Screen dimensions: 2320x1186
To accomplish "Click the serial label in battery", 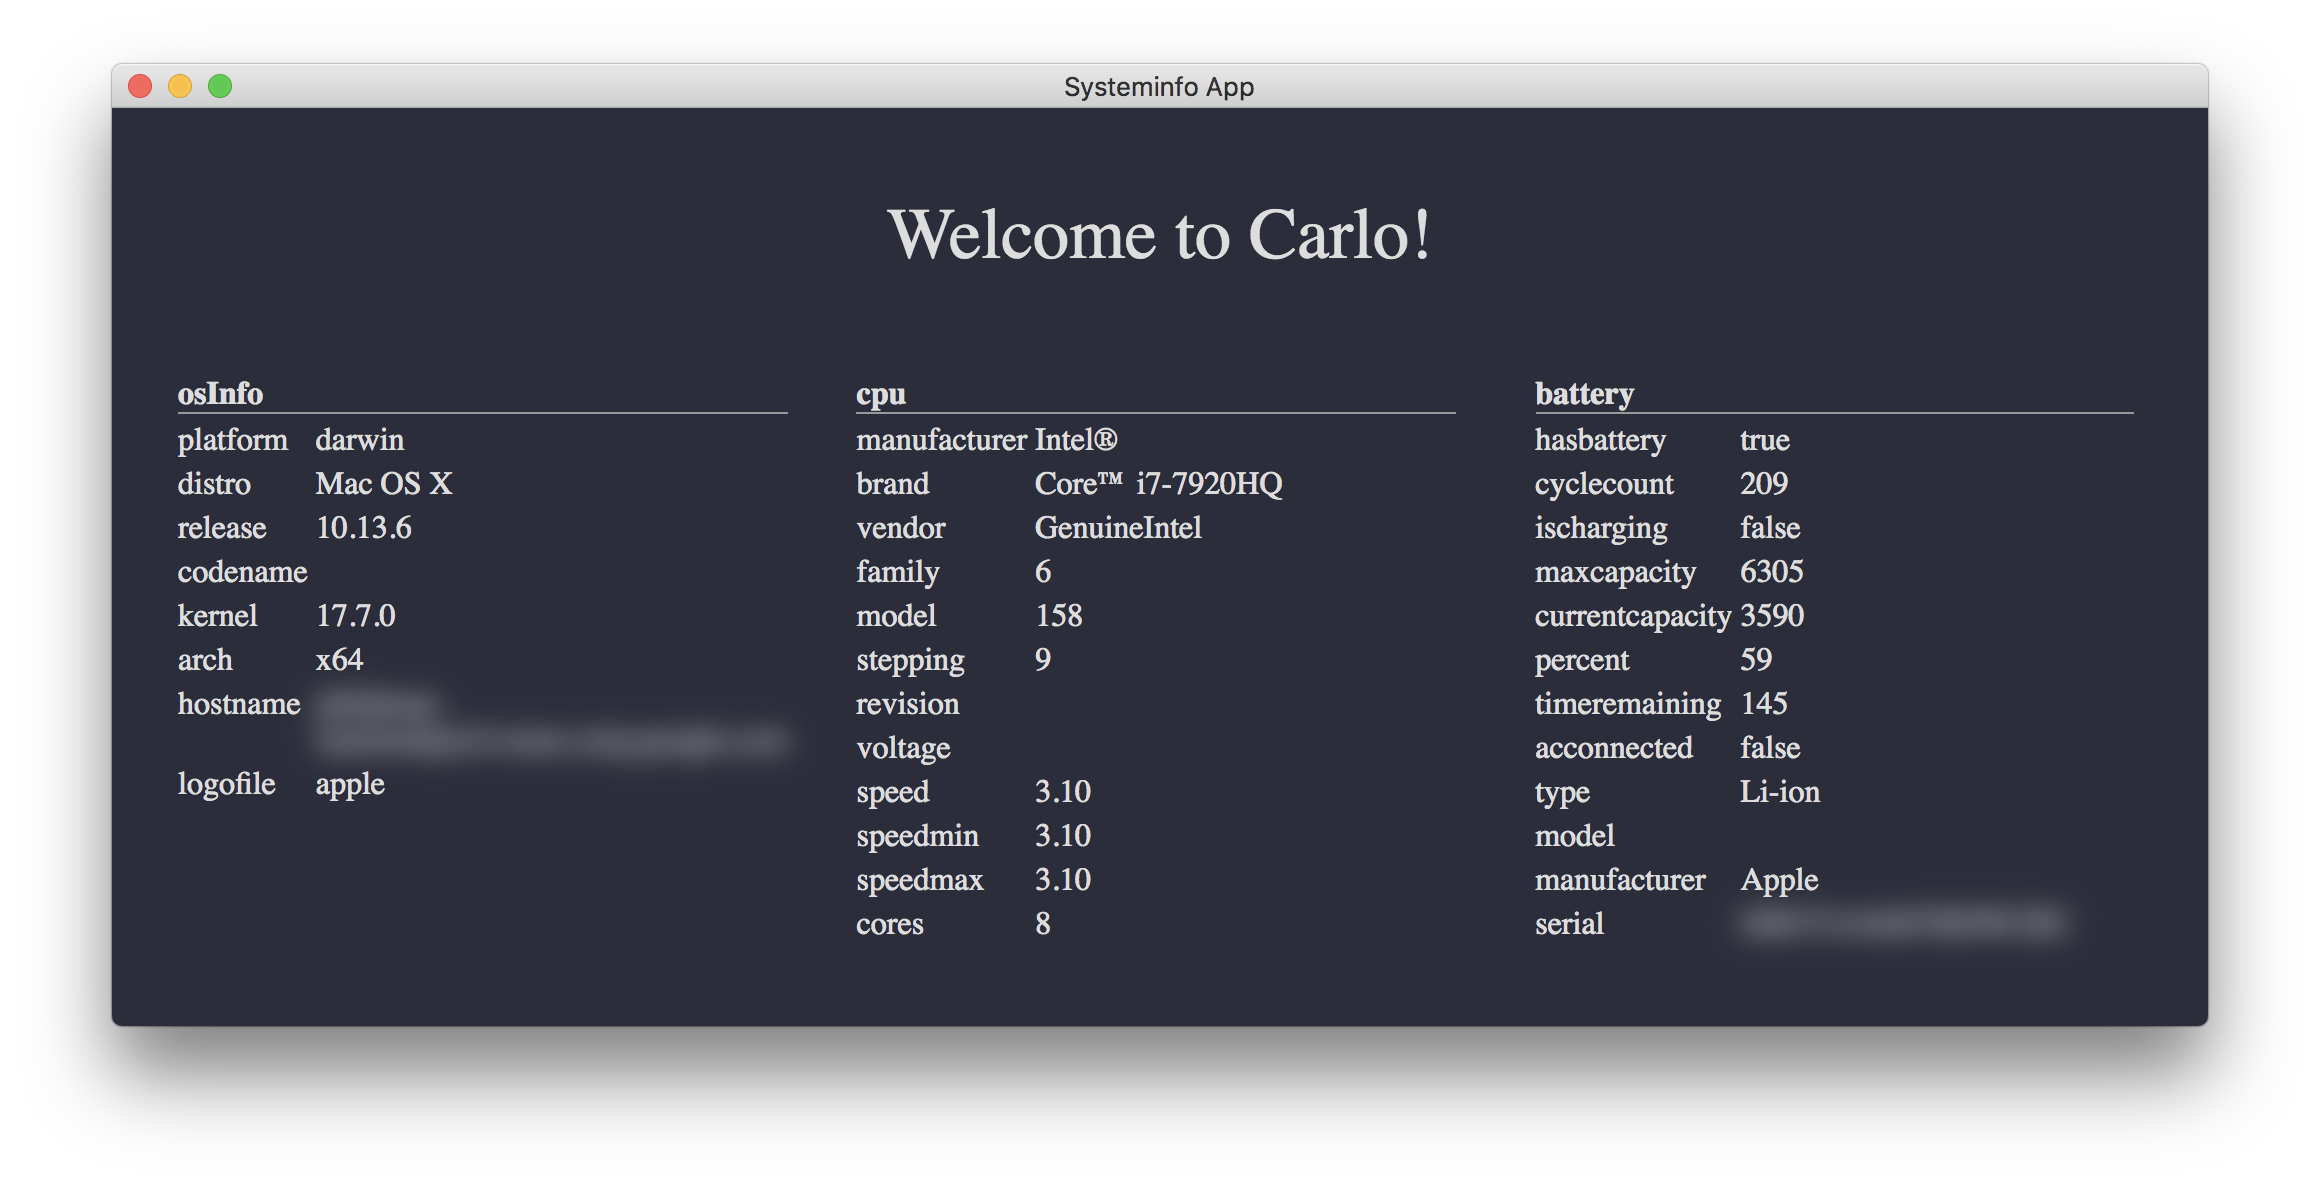I will point(1569,924).
